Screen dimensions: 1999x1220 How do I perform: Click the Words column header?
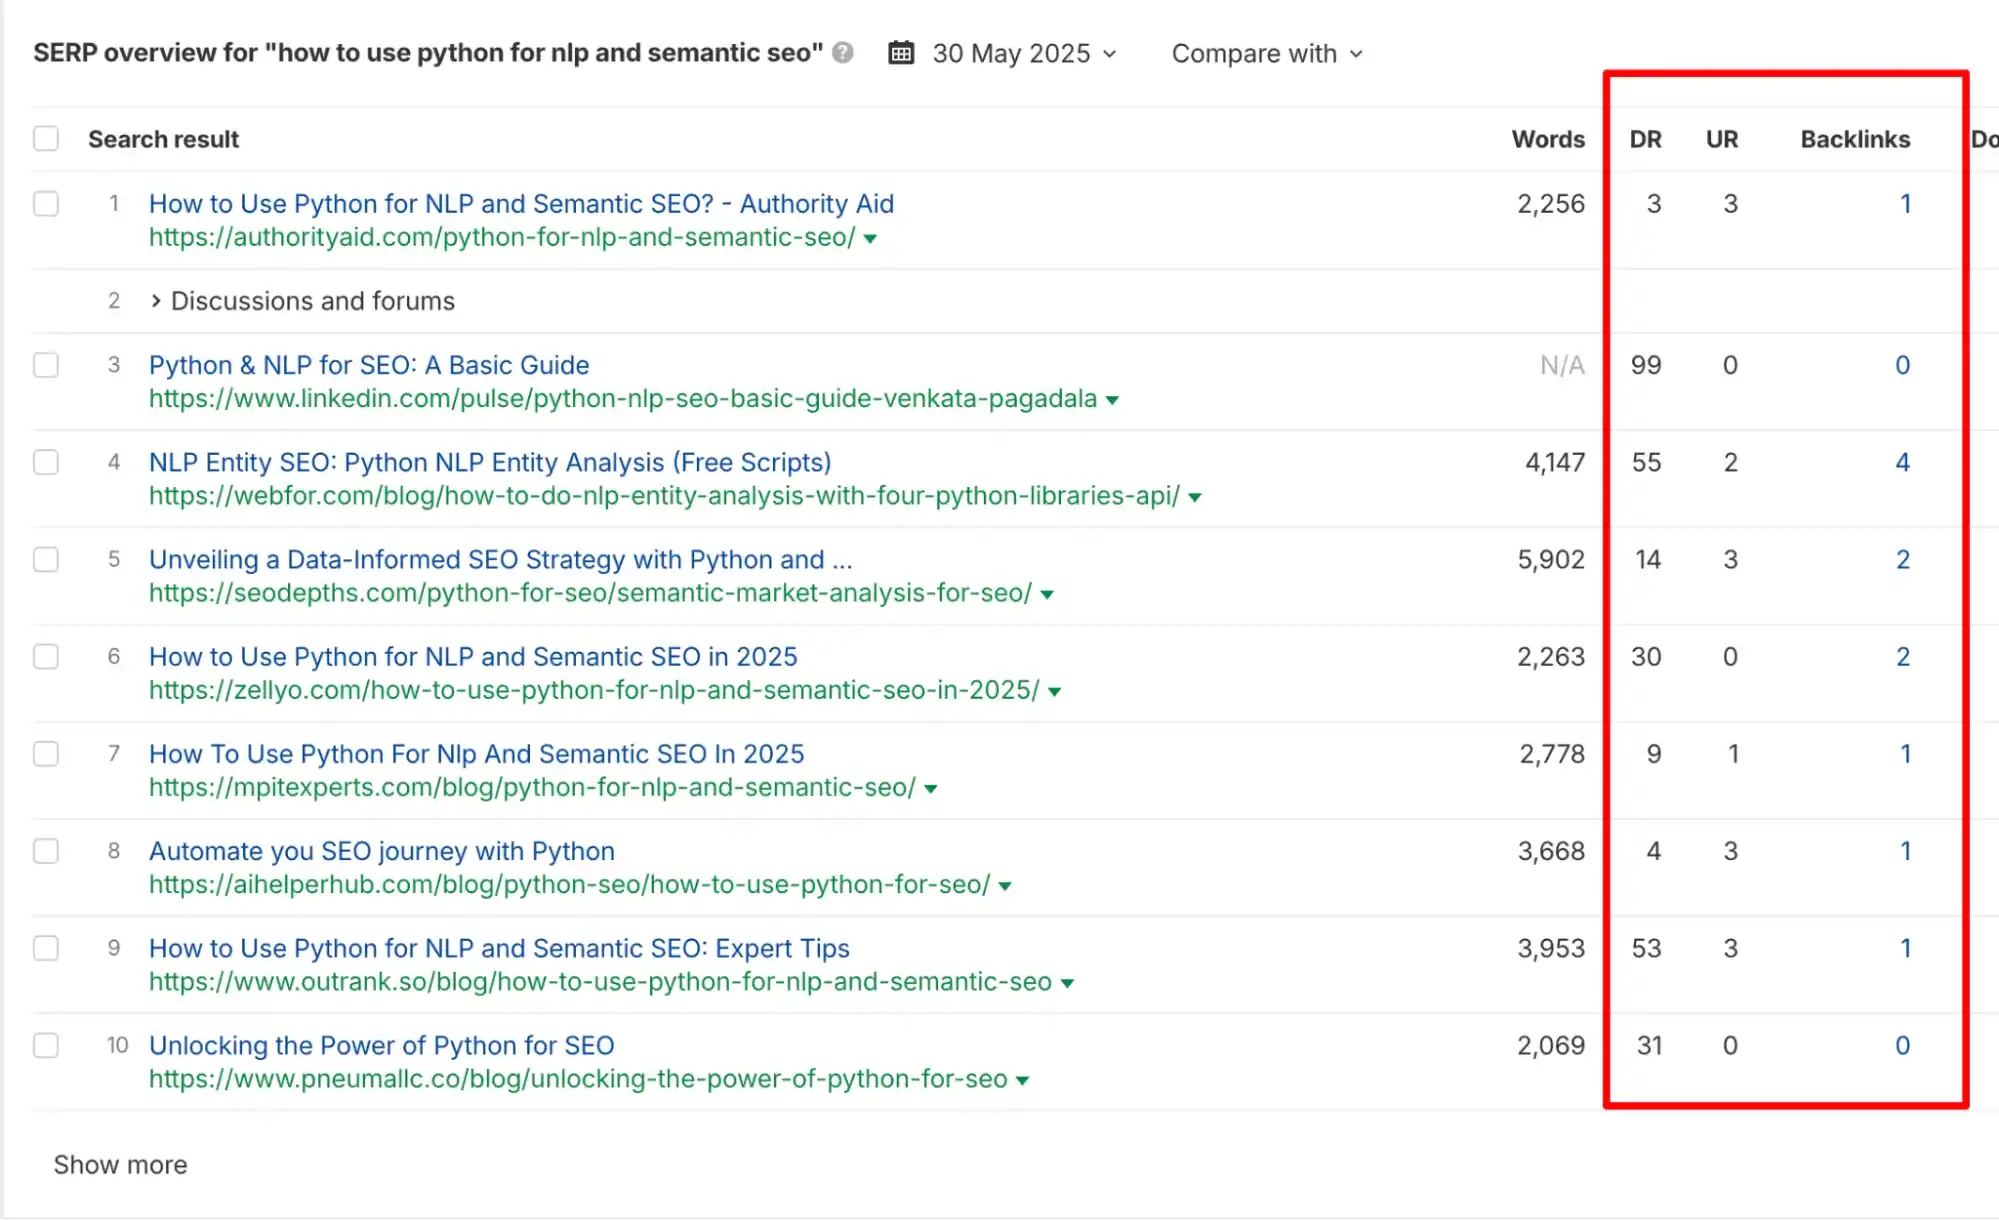(x=1547, y=139)
